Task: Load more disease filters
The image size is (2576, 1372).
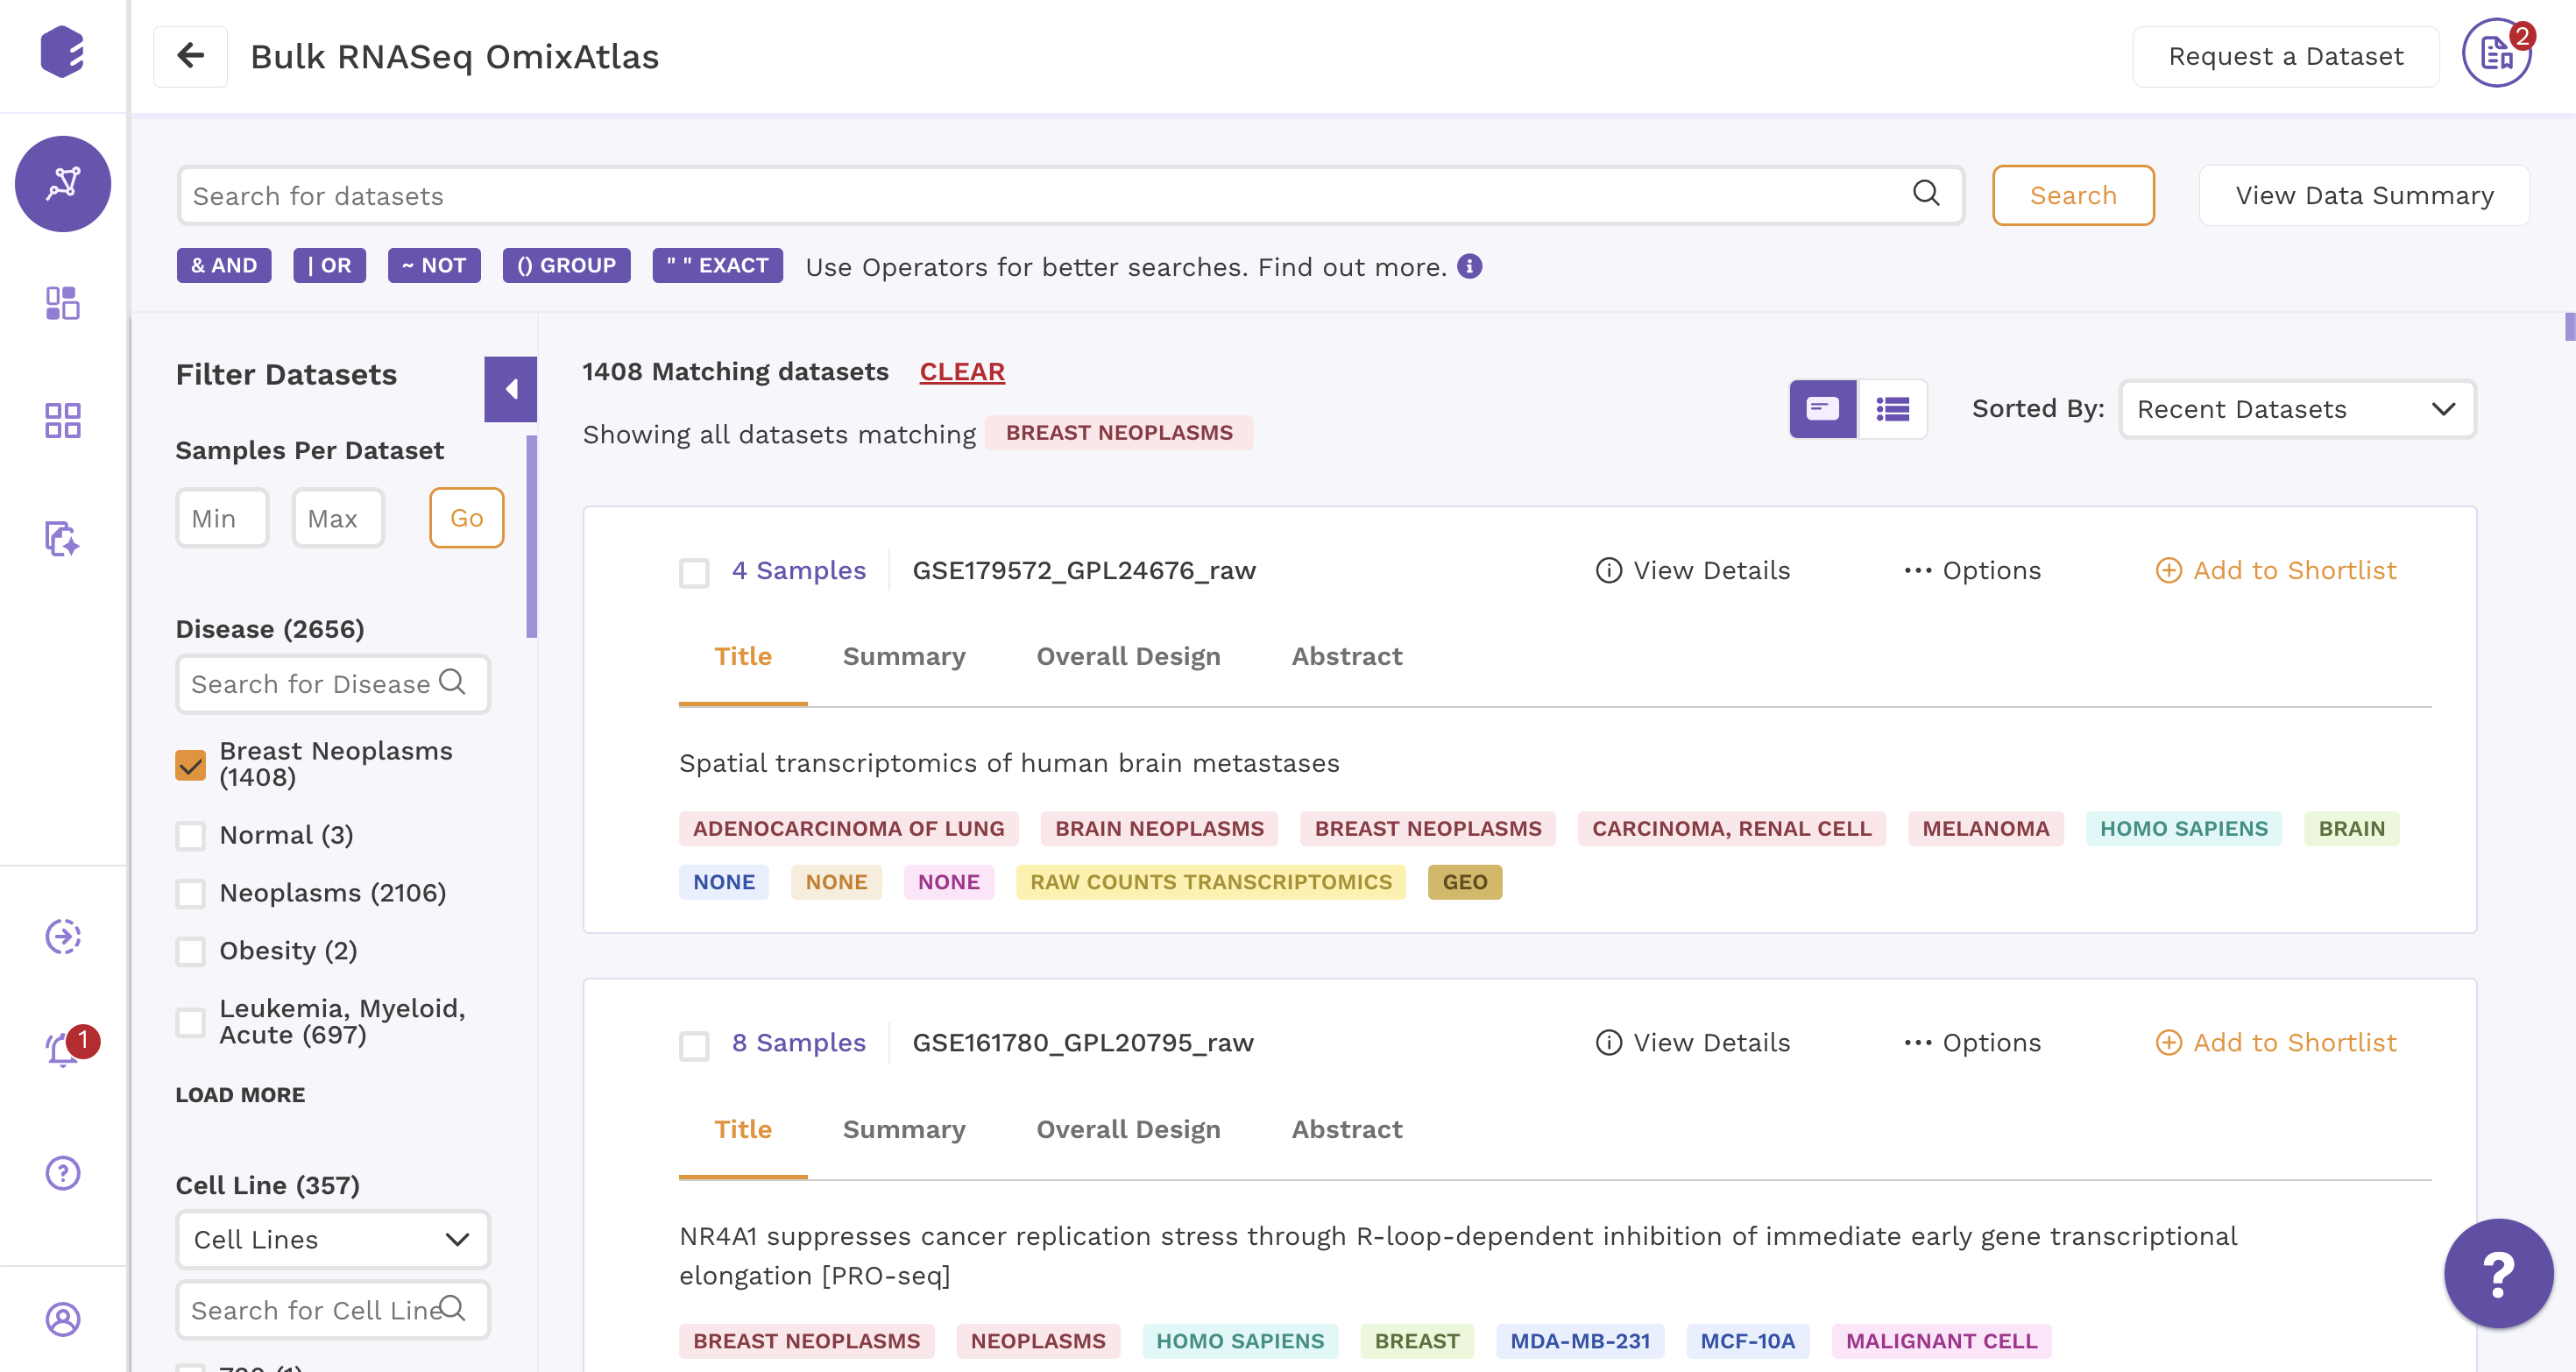Action: [240, 1094]
